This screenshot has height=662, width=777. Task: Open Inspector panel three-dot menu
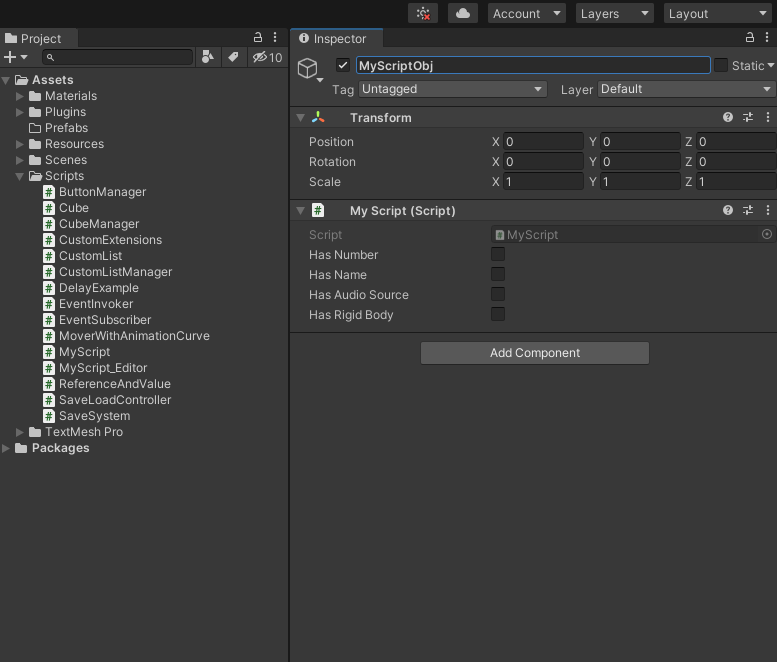pos(767,37)
